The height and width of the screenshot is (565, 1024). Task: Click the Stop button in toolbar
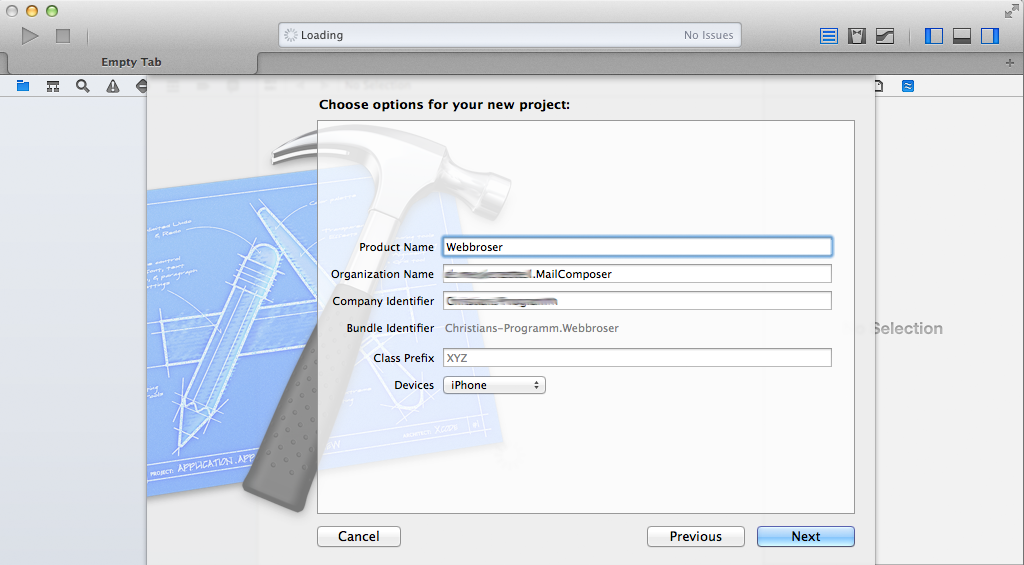click(63, 36)
